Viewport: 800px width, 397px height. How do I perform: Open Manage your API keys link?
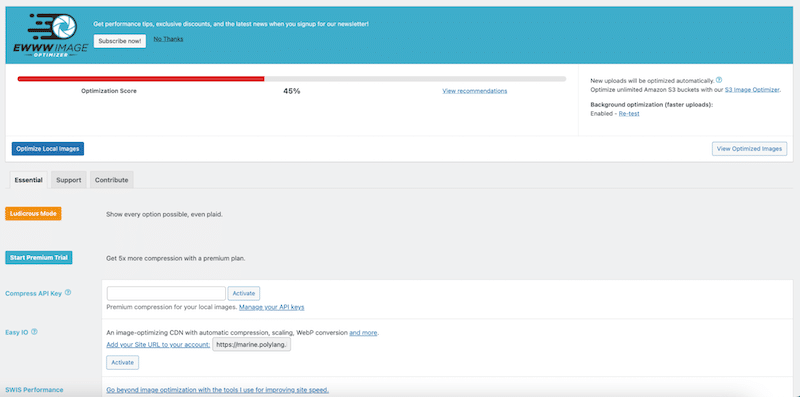(x=272, y=307)
